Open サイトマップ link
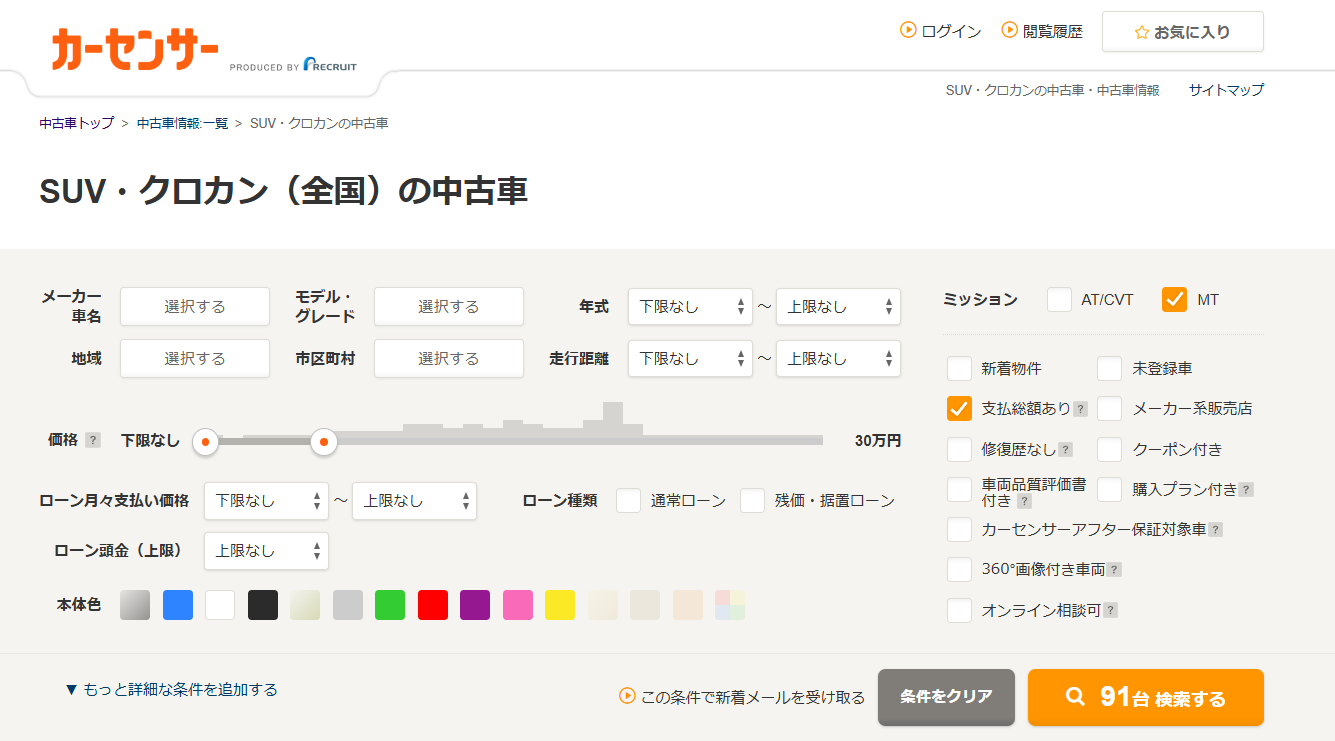This screenshot has width=1335, height=741. [x=1226, y=90]
